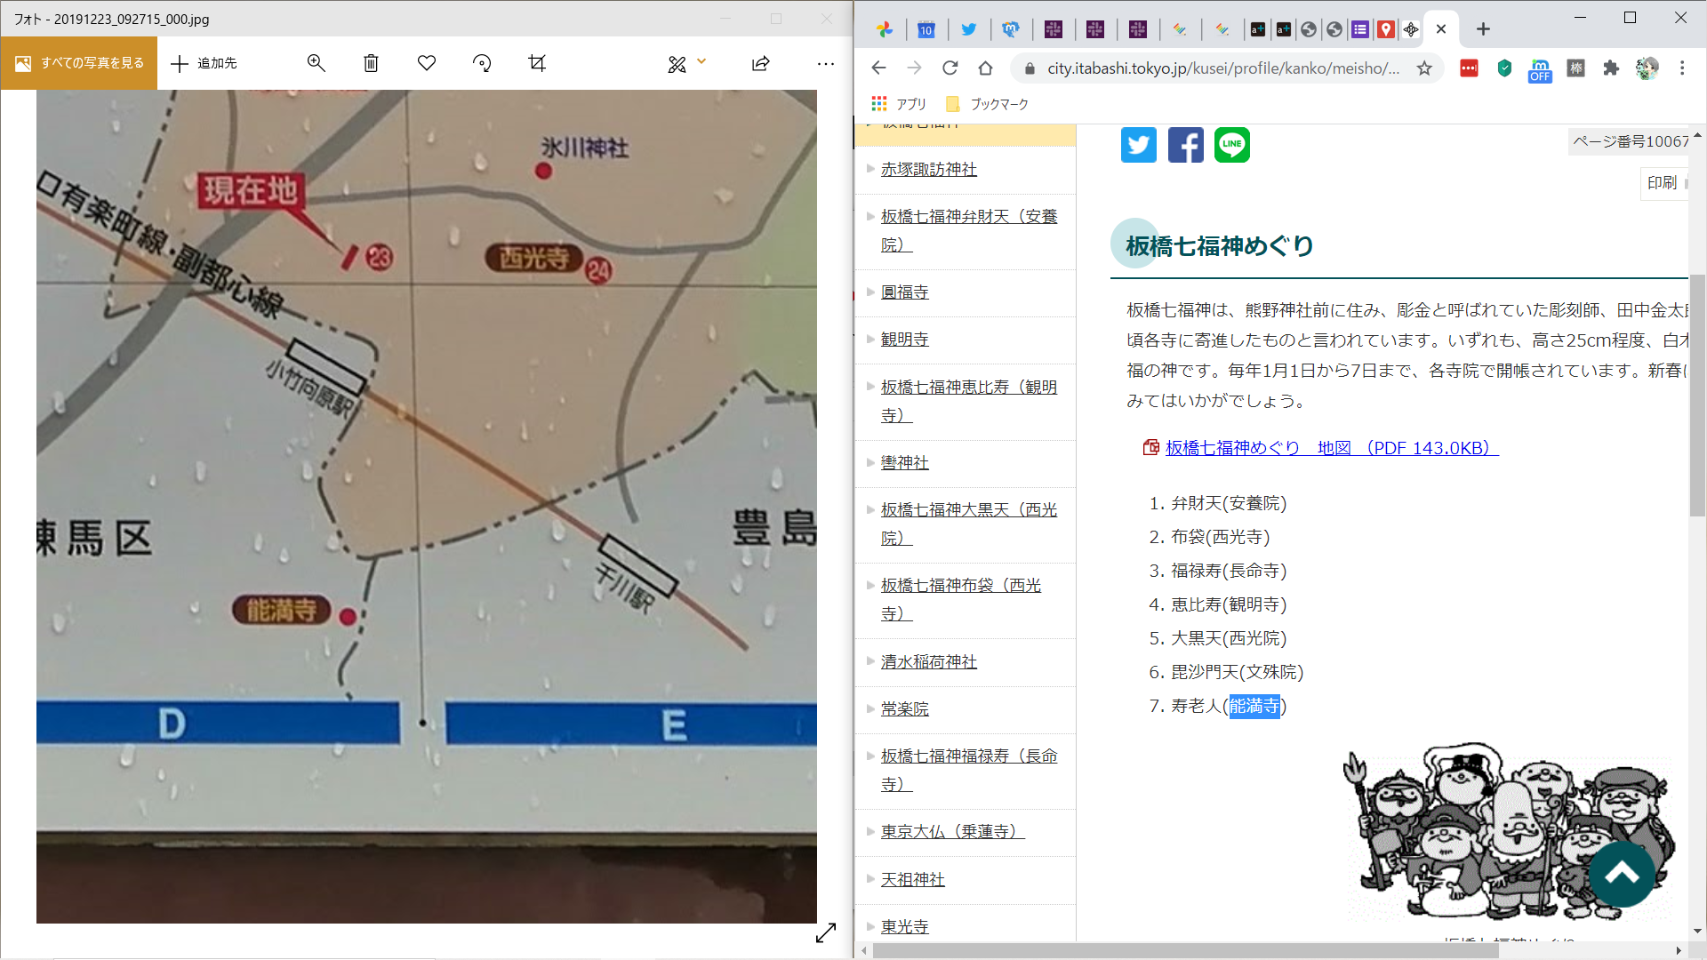Select 赤塚諏訪神社 in the sidebar menu
Screen dimensions: 1707x960
(928, 170)
